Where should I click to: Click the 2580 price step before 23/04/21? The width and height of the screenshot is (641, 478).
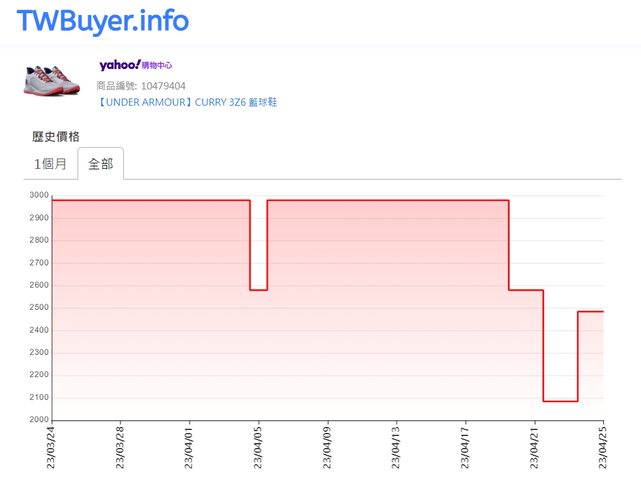pyautogui.click(x=526, y=290)
